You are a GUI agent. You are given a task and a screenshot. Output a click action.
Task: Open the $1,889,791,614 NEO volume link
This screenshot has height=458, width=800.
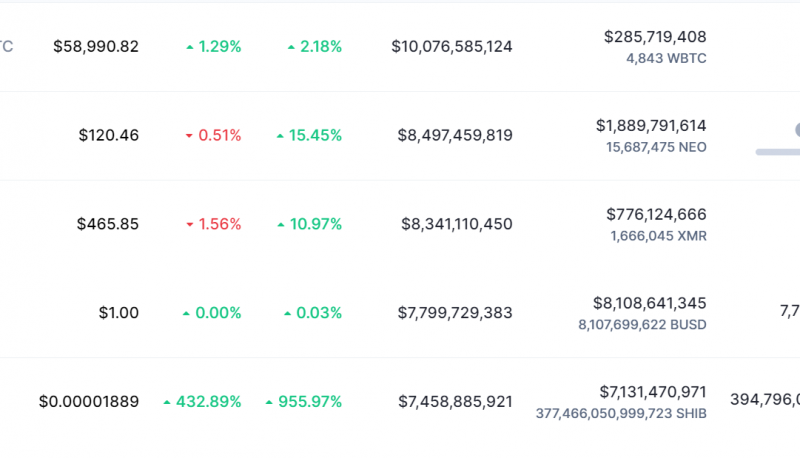pyautogui.click(x=651, y=126)
